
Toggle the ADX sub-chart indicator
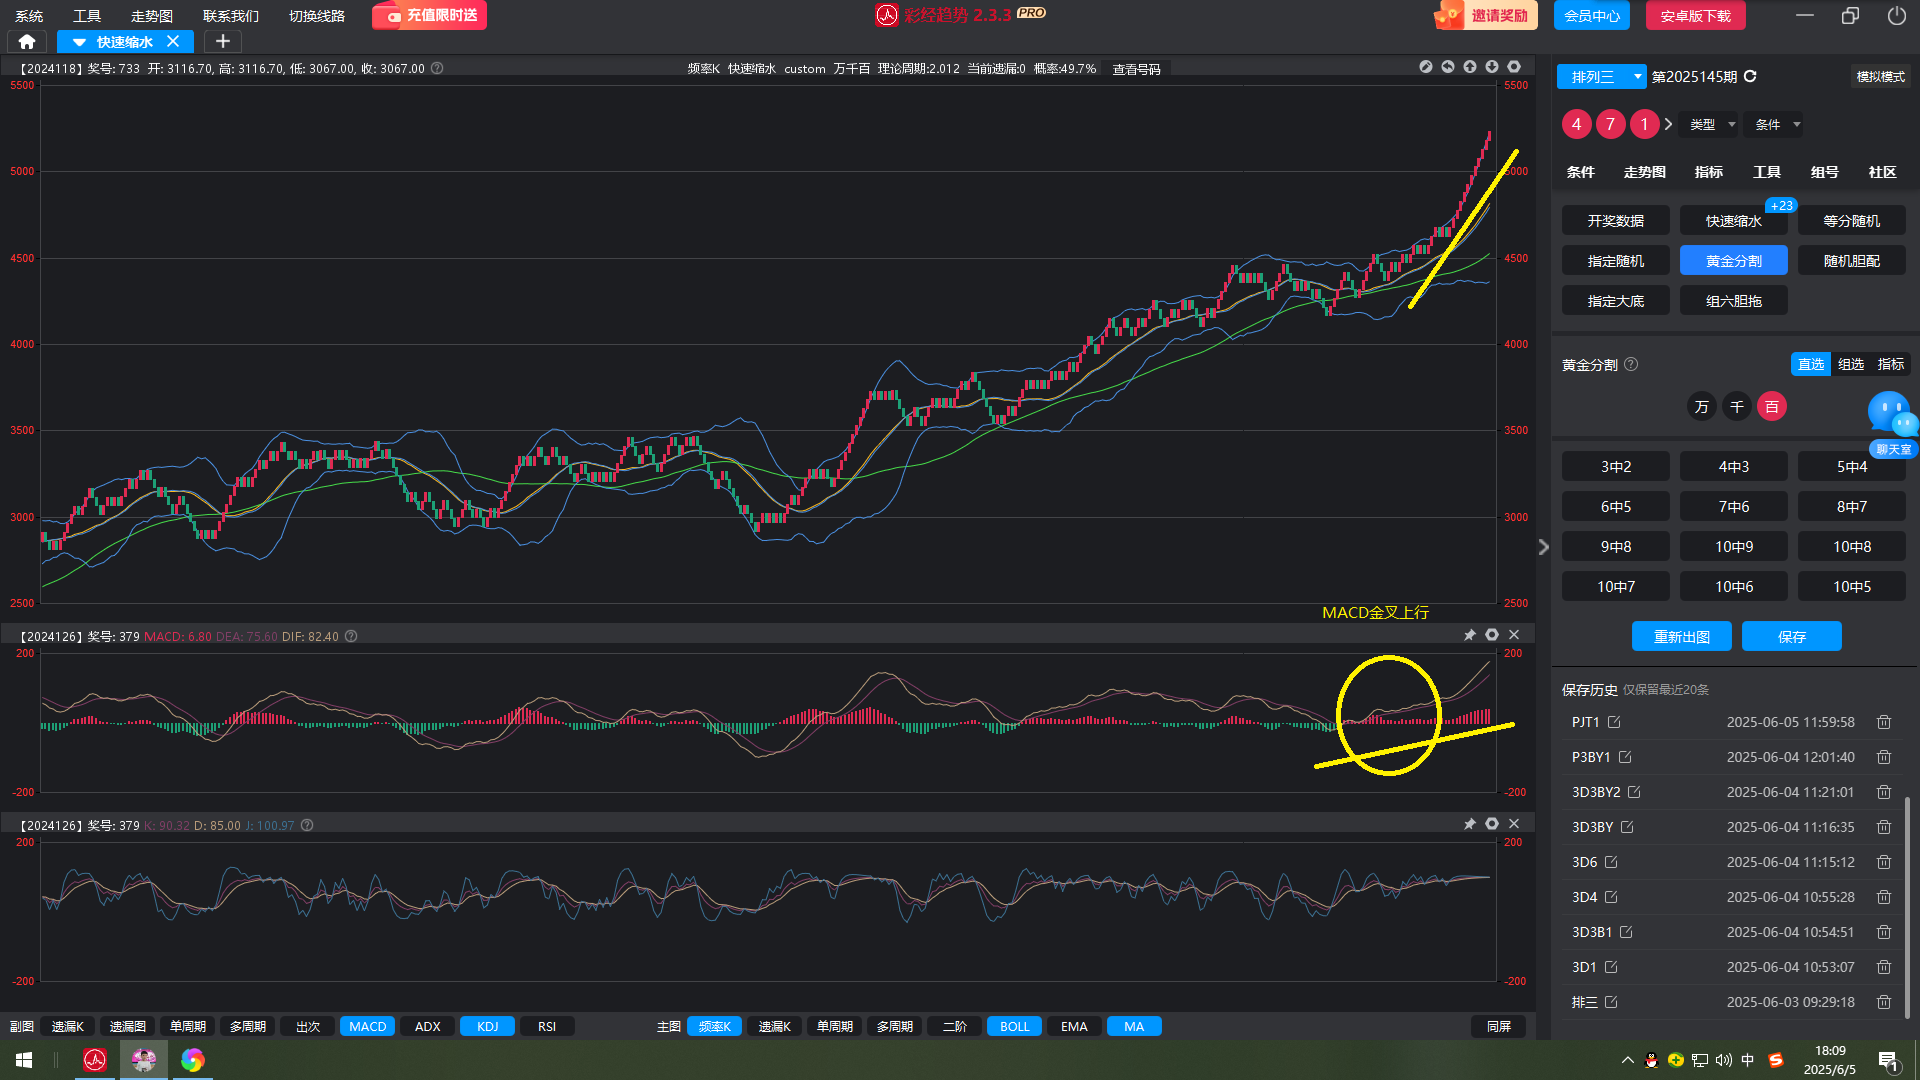point(427,1026)
